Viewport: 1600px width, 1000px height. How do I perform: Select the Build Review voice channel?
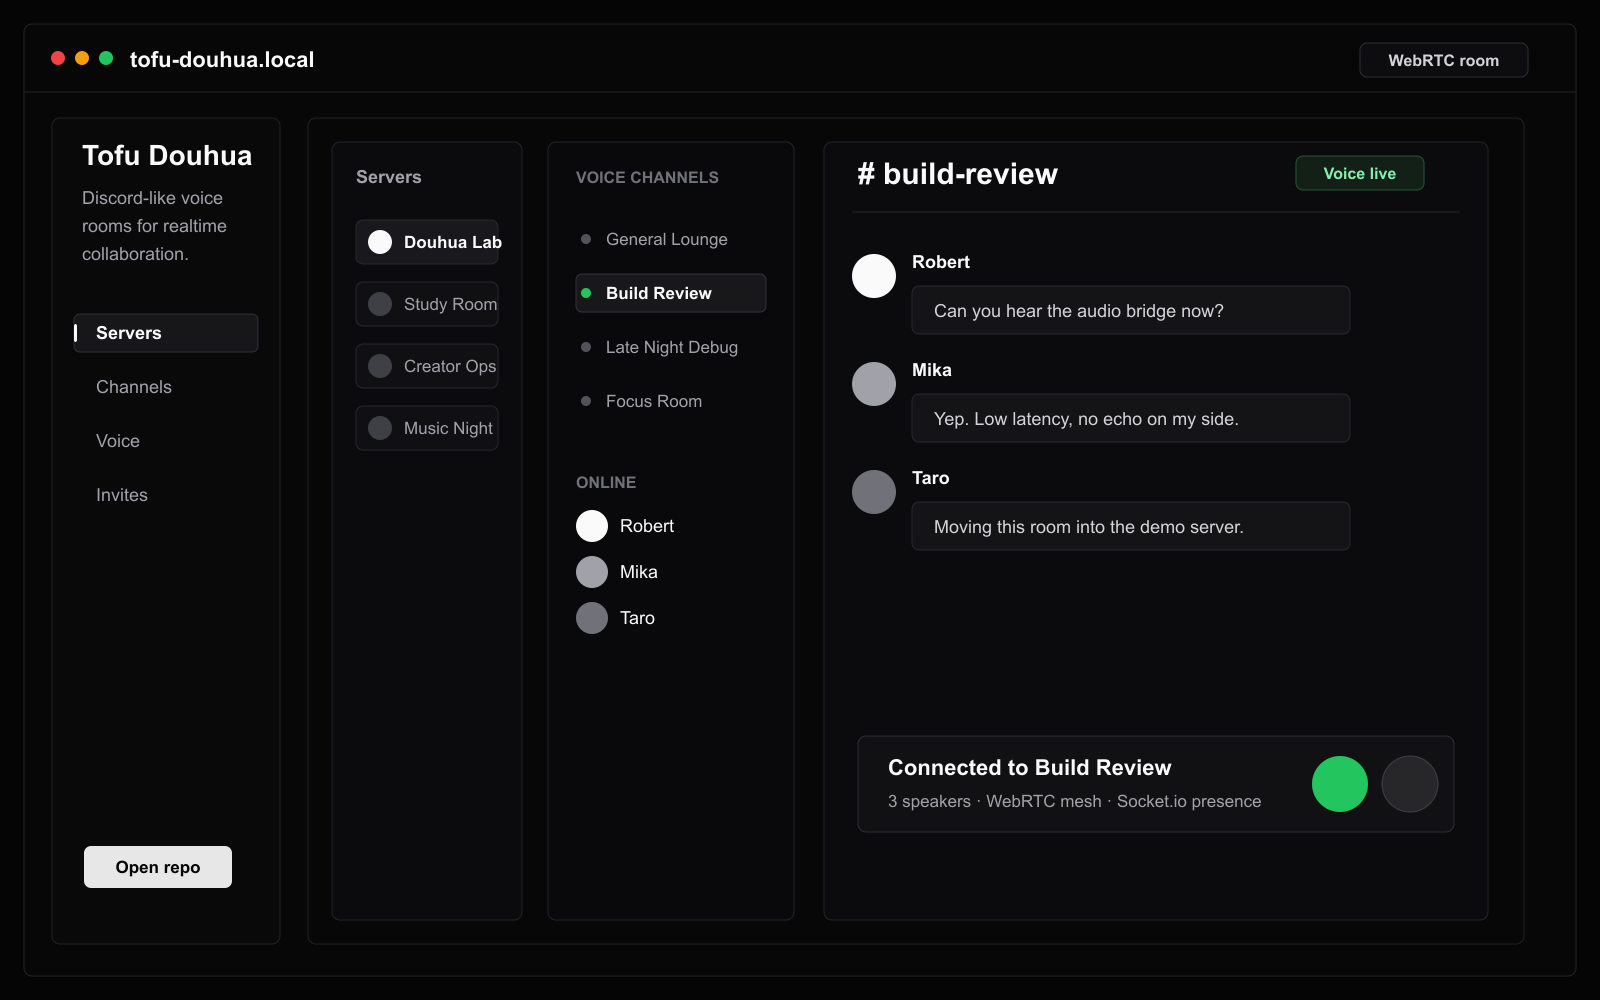[671, 293]
